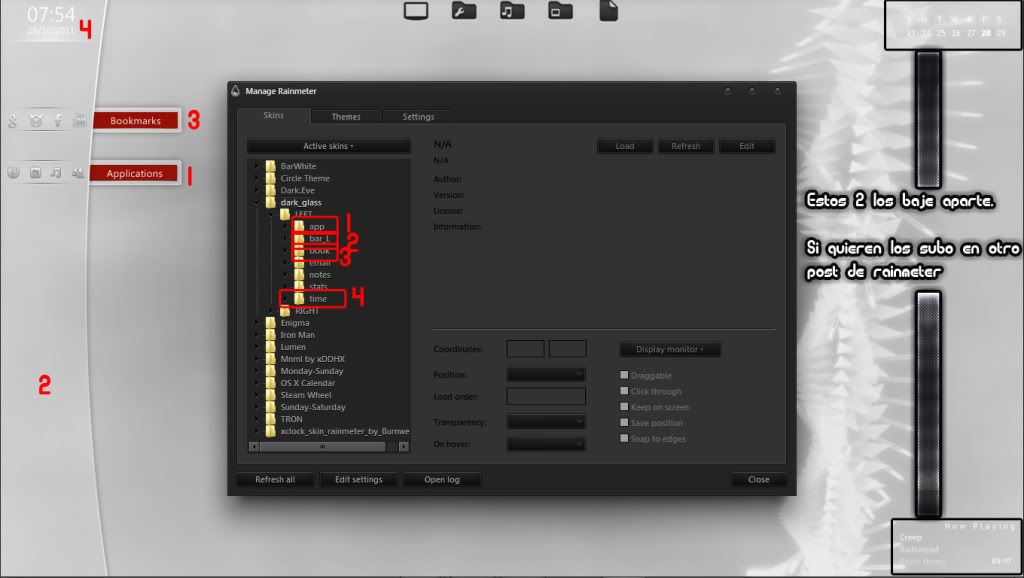
Task: Click the Facebook bookmark icon beside Bookmarks
Action: pos(58,120)
